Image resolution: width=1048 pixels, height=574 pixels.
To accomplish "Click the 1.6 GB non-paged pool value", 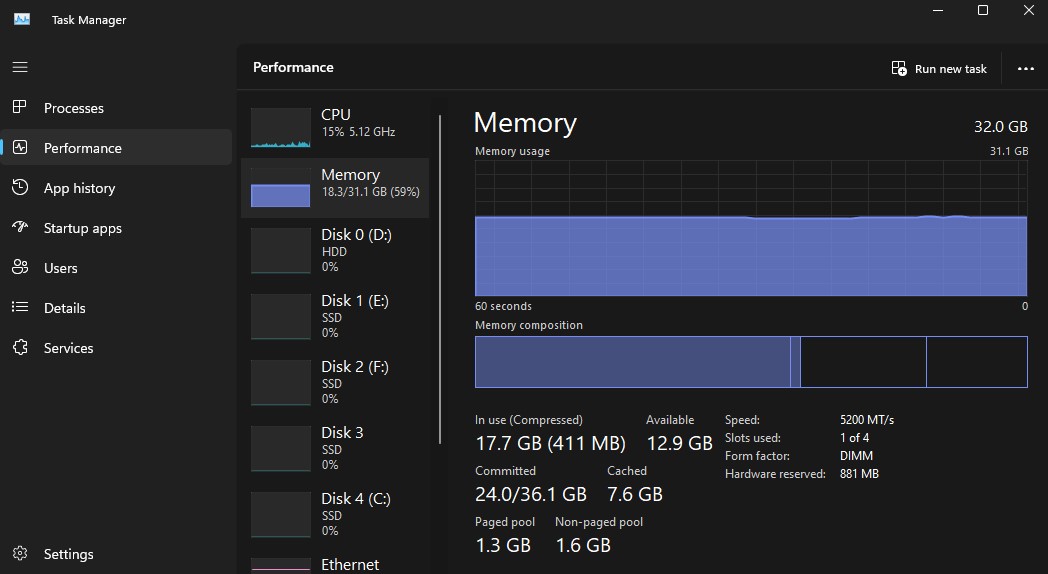I will pyautogui.click(x=583, y=545).
